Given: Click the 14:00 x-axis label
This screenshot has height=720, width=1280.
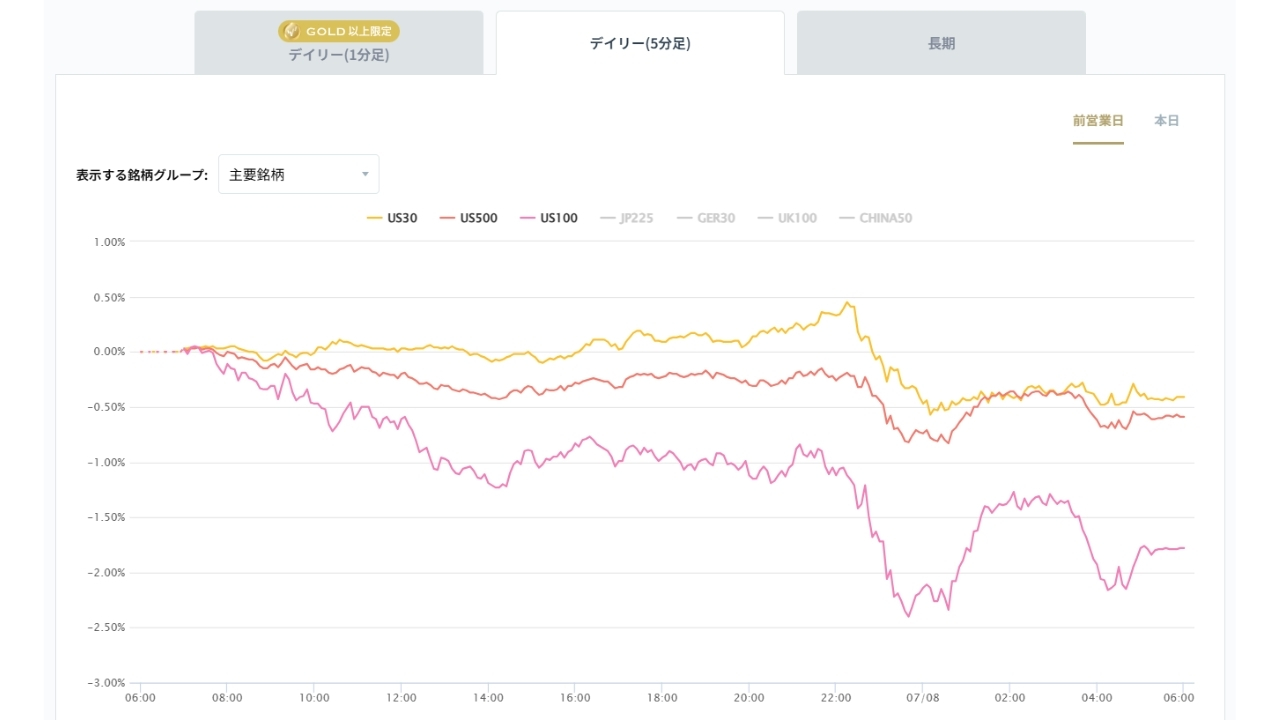Looking at the screenshot, I should pyautogui.click(x=488, y=697).
